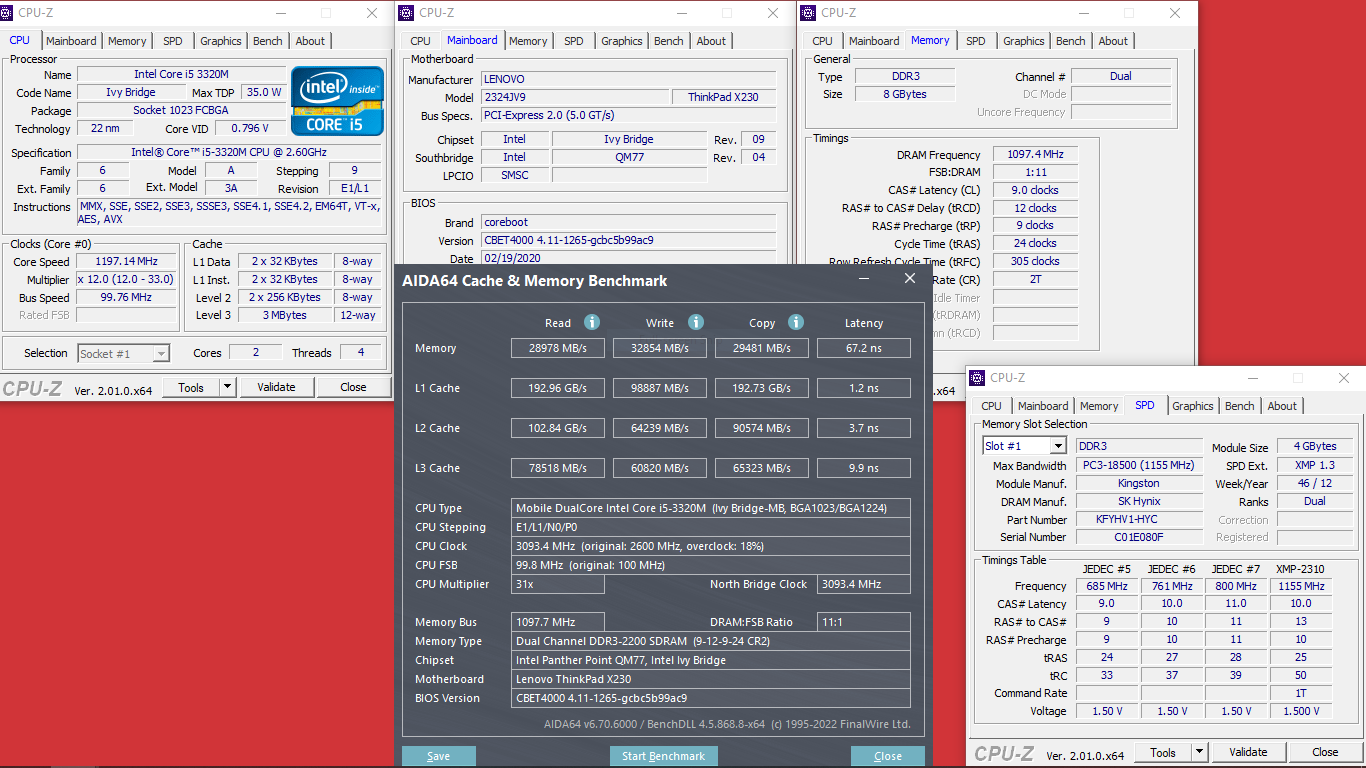Open Tools dropdown arrow in SPD window
1366x768 pixels.
(1199, 752)
